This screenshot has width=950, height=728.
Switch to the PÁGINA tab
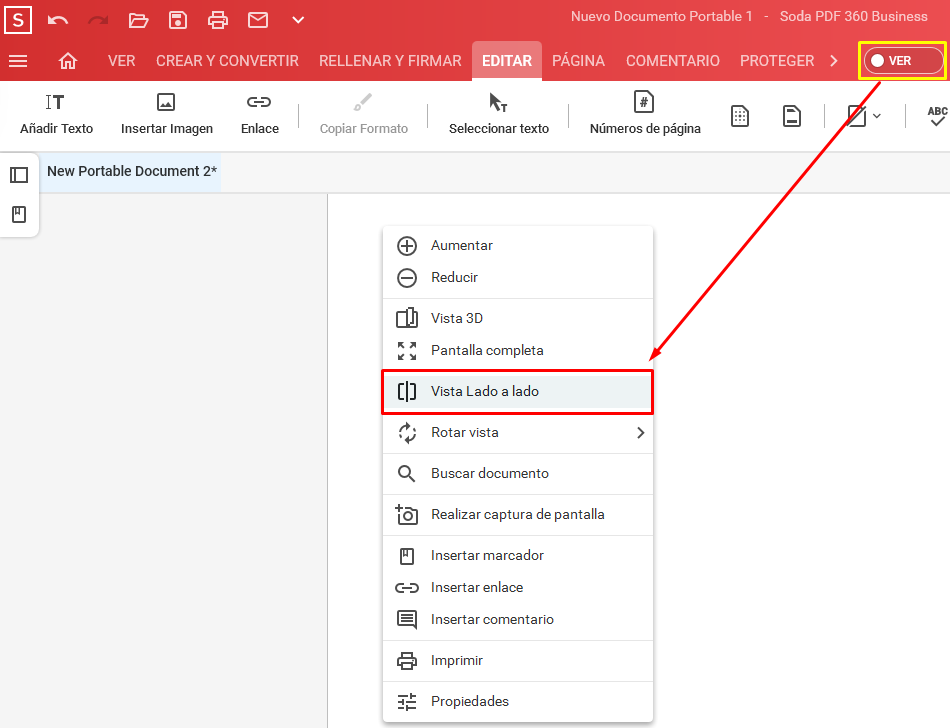[578, 61]
